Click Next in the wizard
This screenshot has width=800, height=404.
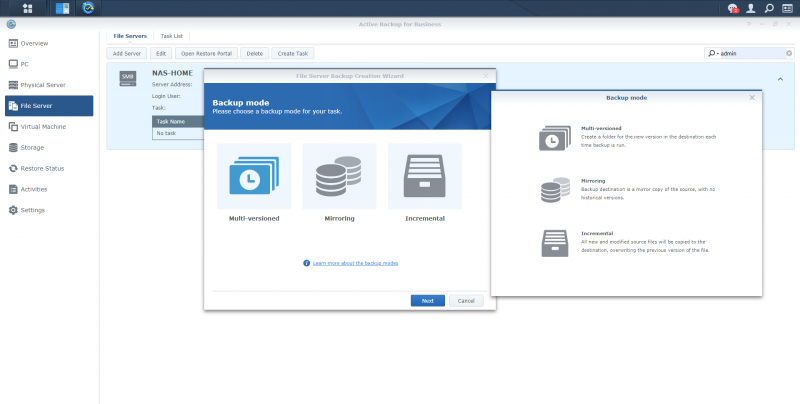click(x=428, y=301)
